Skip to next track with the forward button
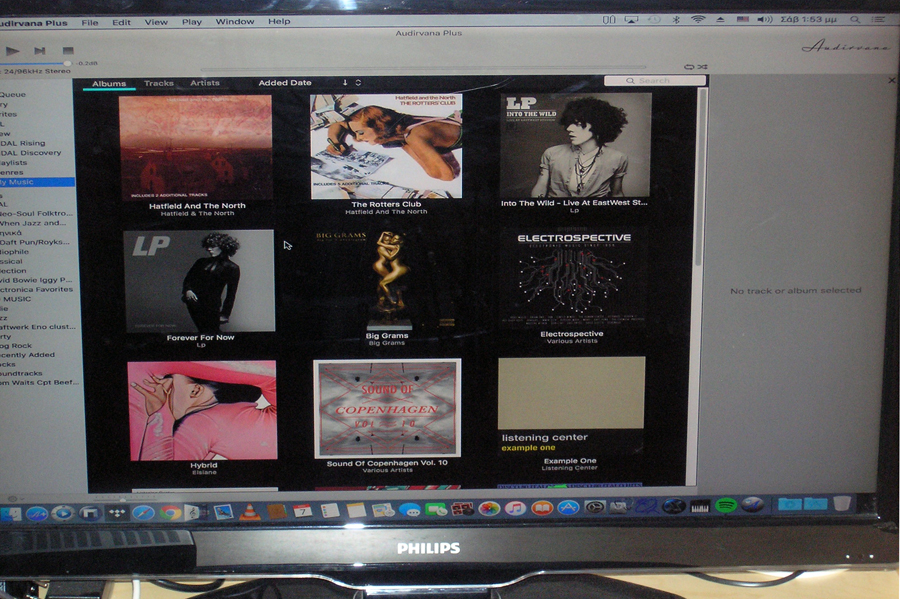The image size is (900, 599). click(x=39, y=51)
